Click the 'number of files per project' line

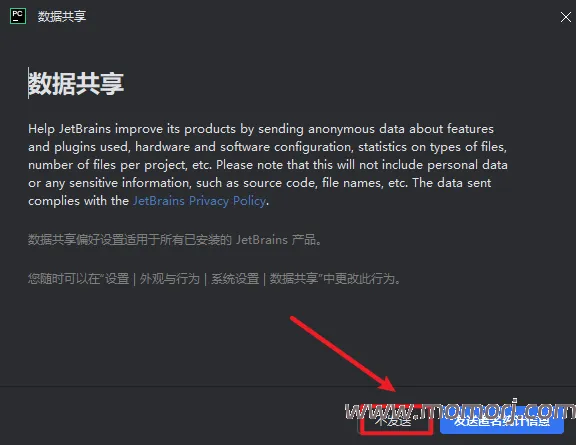tap(268, 165)
